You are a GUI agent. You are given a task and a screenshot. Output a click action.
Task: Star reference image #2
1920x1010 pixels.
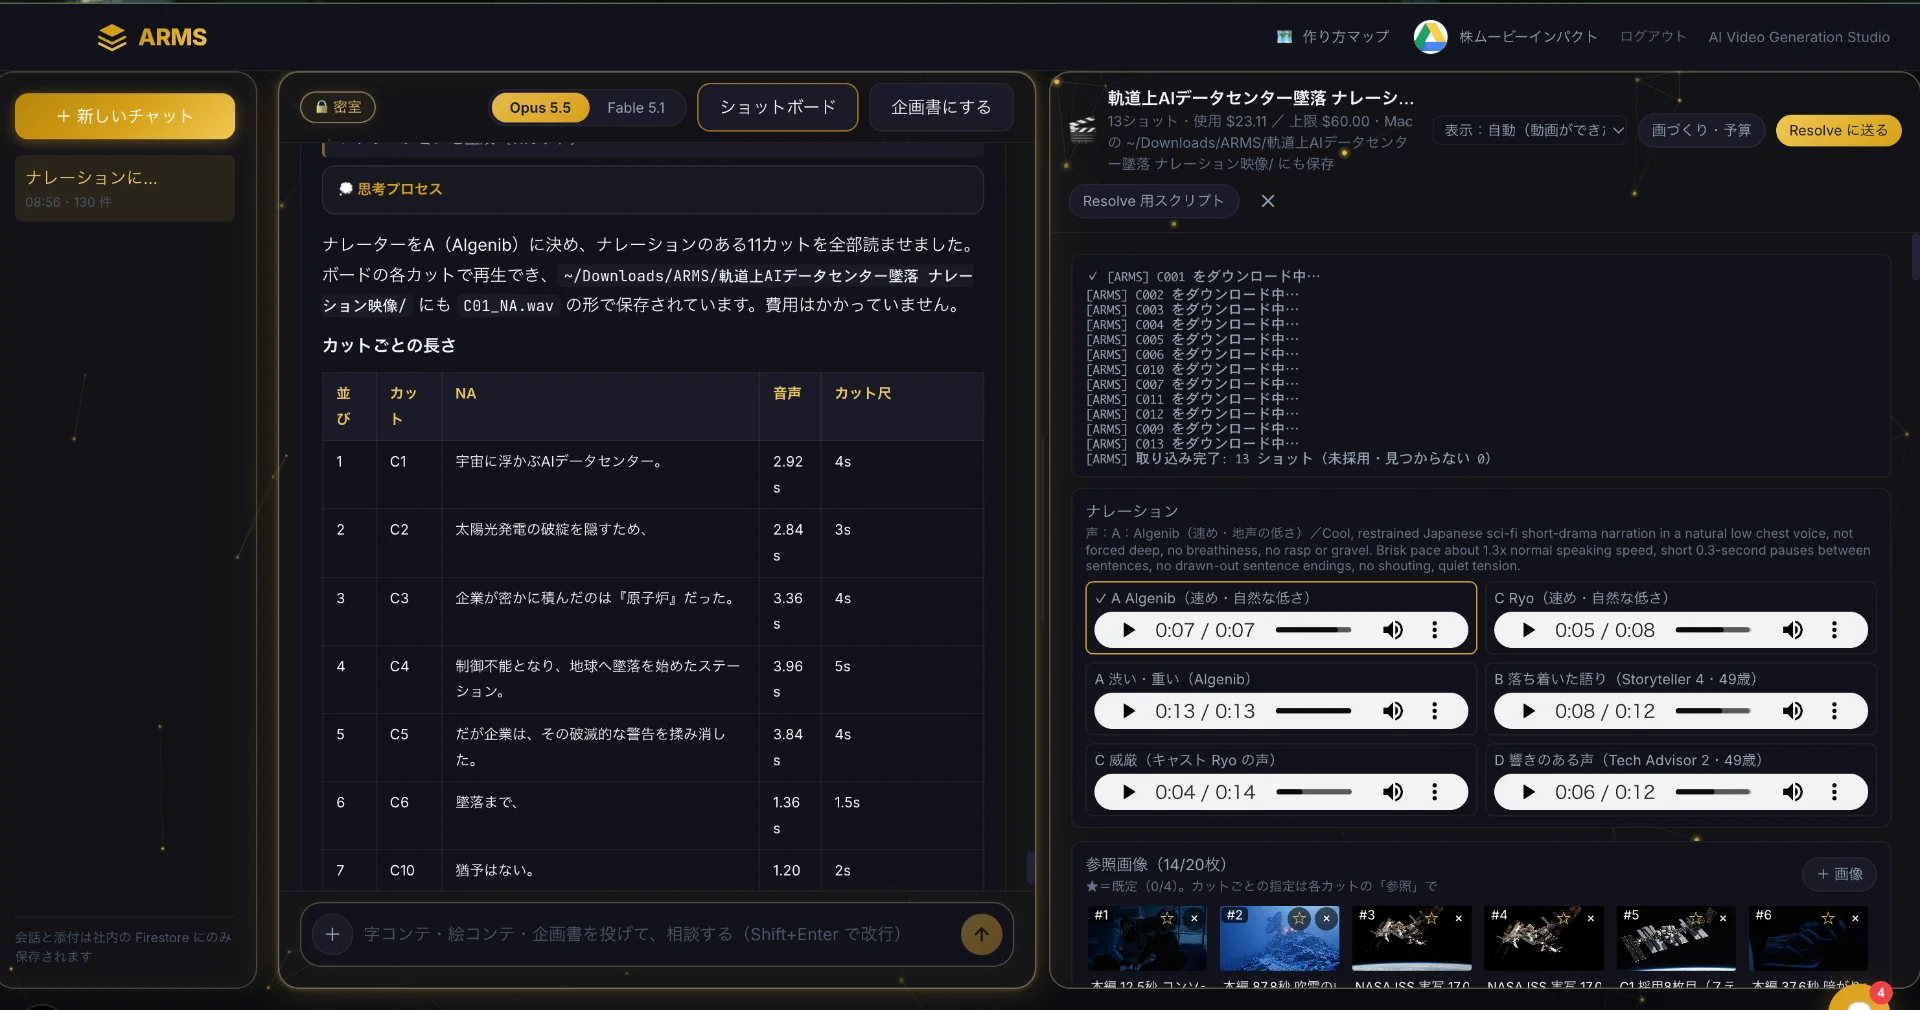click(1299, 918)
